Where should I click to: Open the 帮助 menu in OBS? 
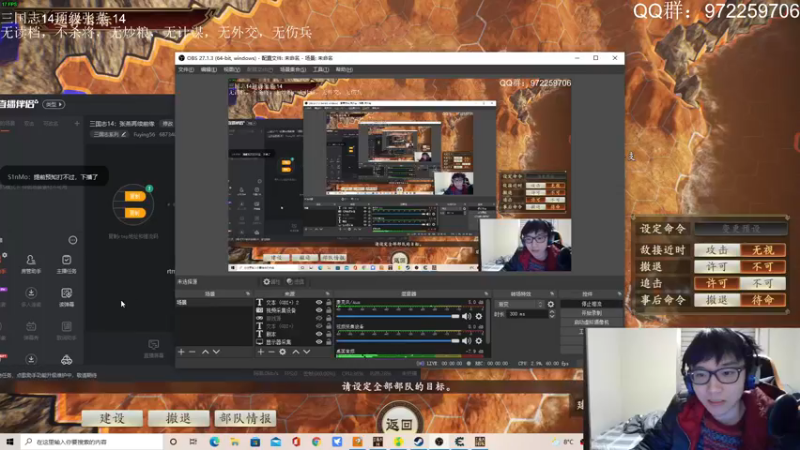coord(344,69)
